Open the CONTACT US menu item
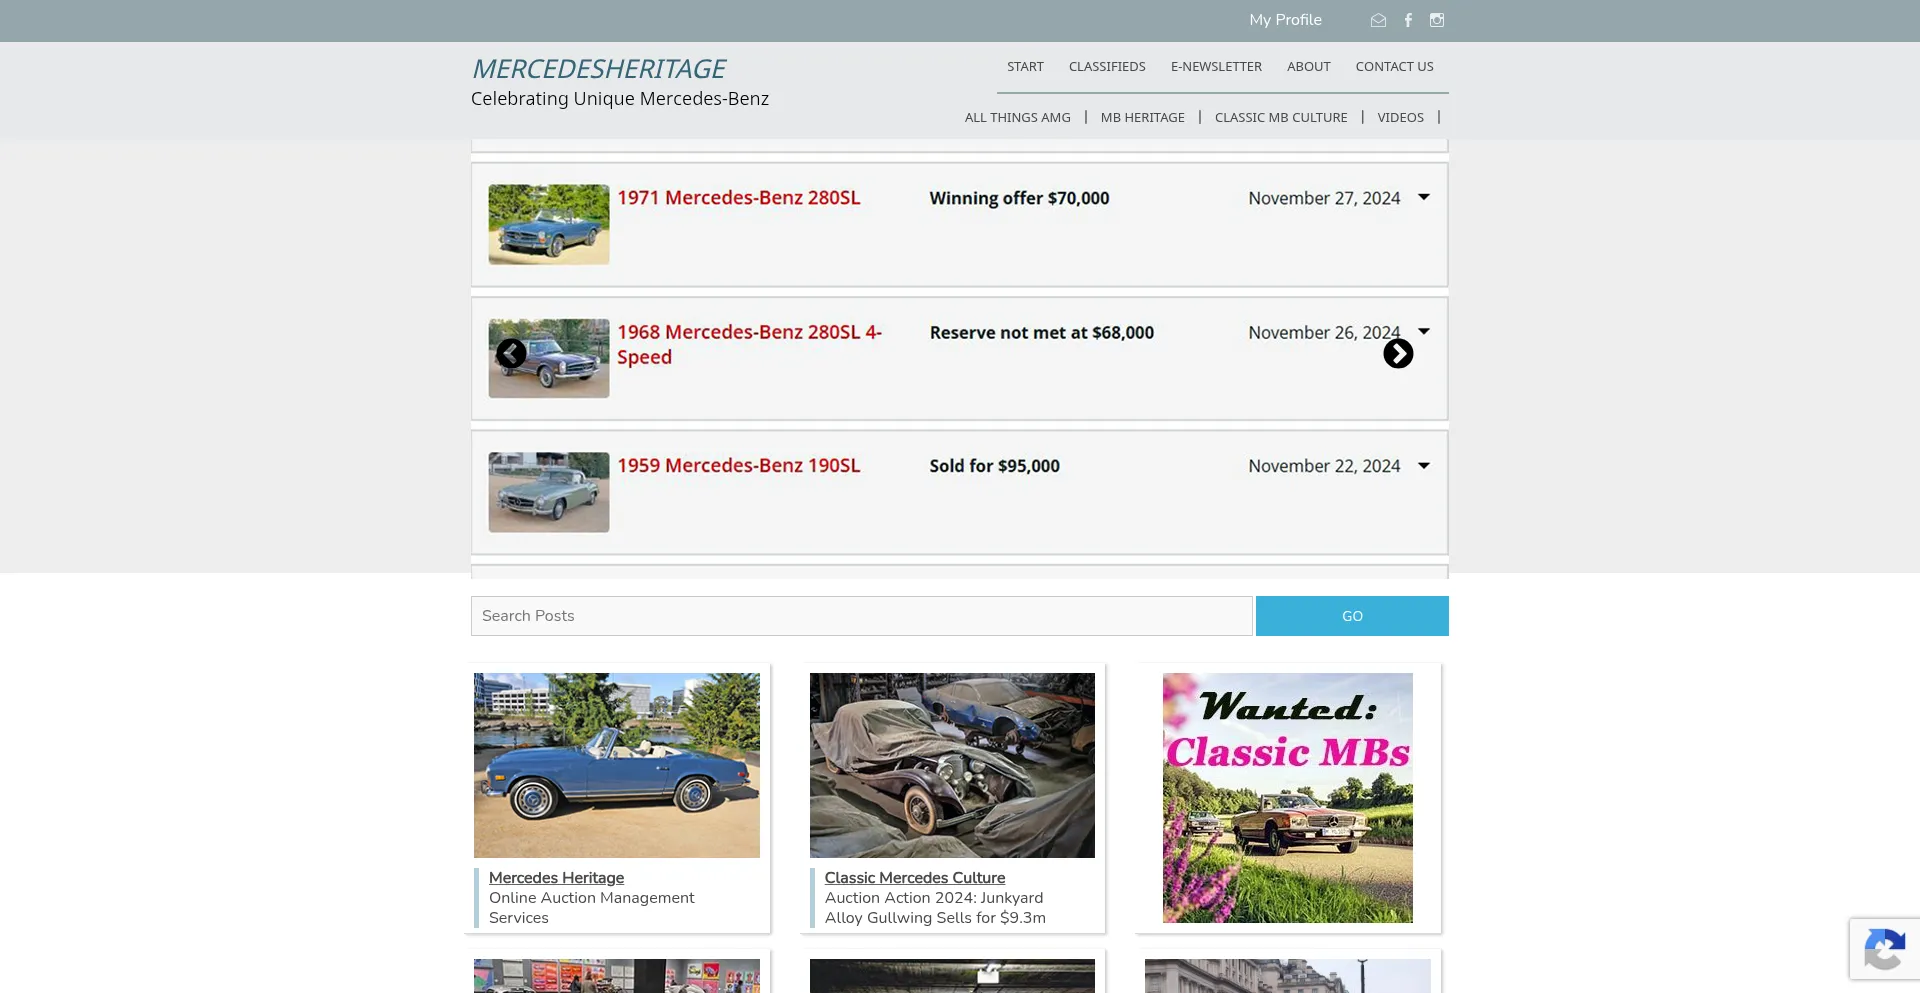 click(1394, 67)
